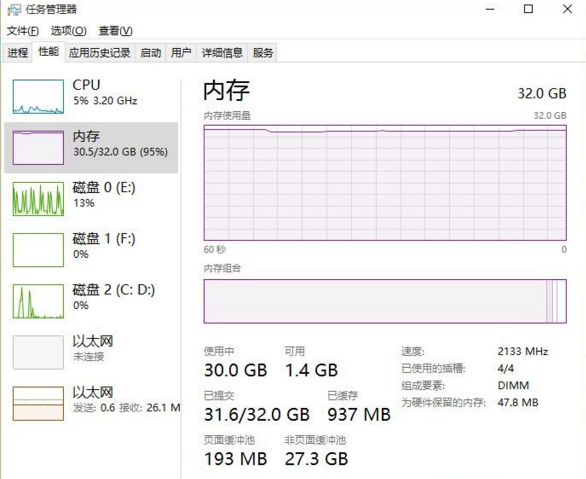The width and height of the screenshot is (586, 479).
Task: Select the active 以太网 adapter with traffic
Action: [x=91, y=403]
